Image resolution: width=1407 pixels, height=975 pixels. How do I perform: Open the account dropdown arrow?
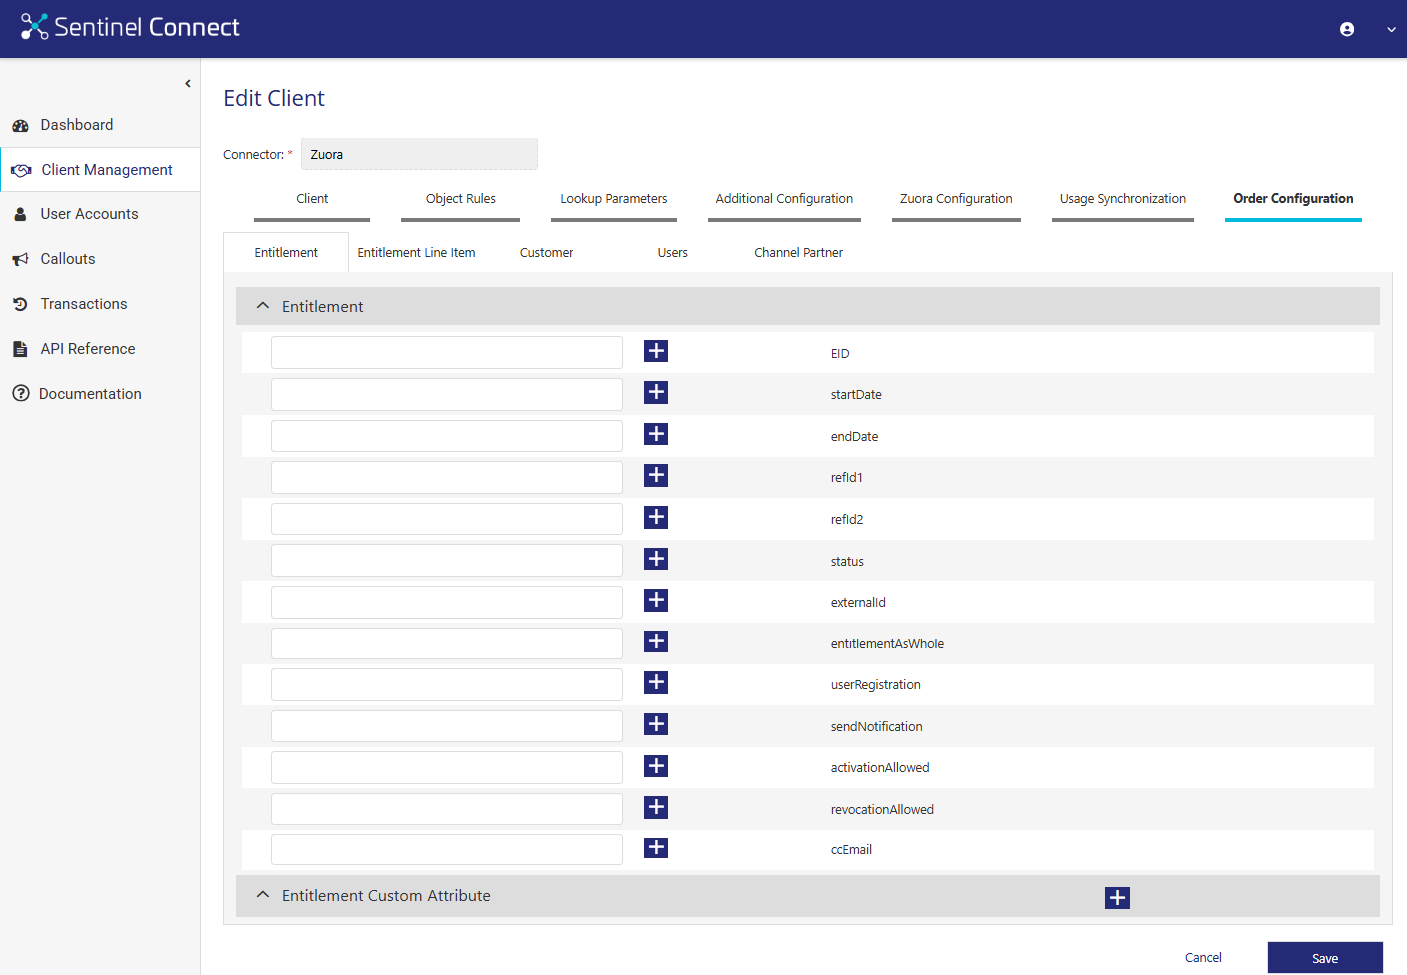(1391, 30)
